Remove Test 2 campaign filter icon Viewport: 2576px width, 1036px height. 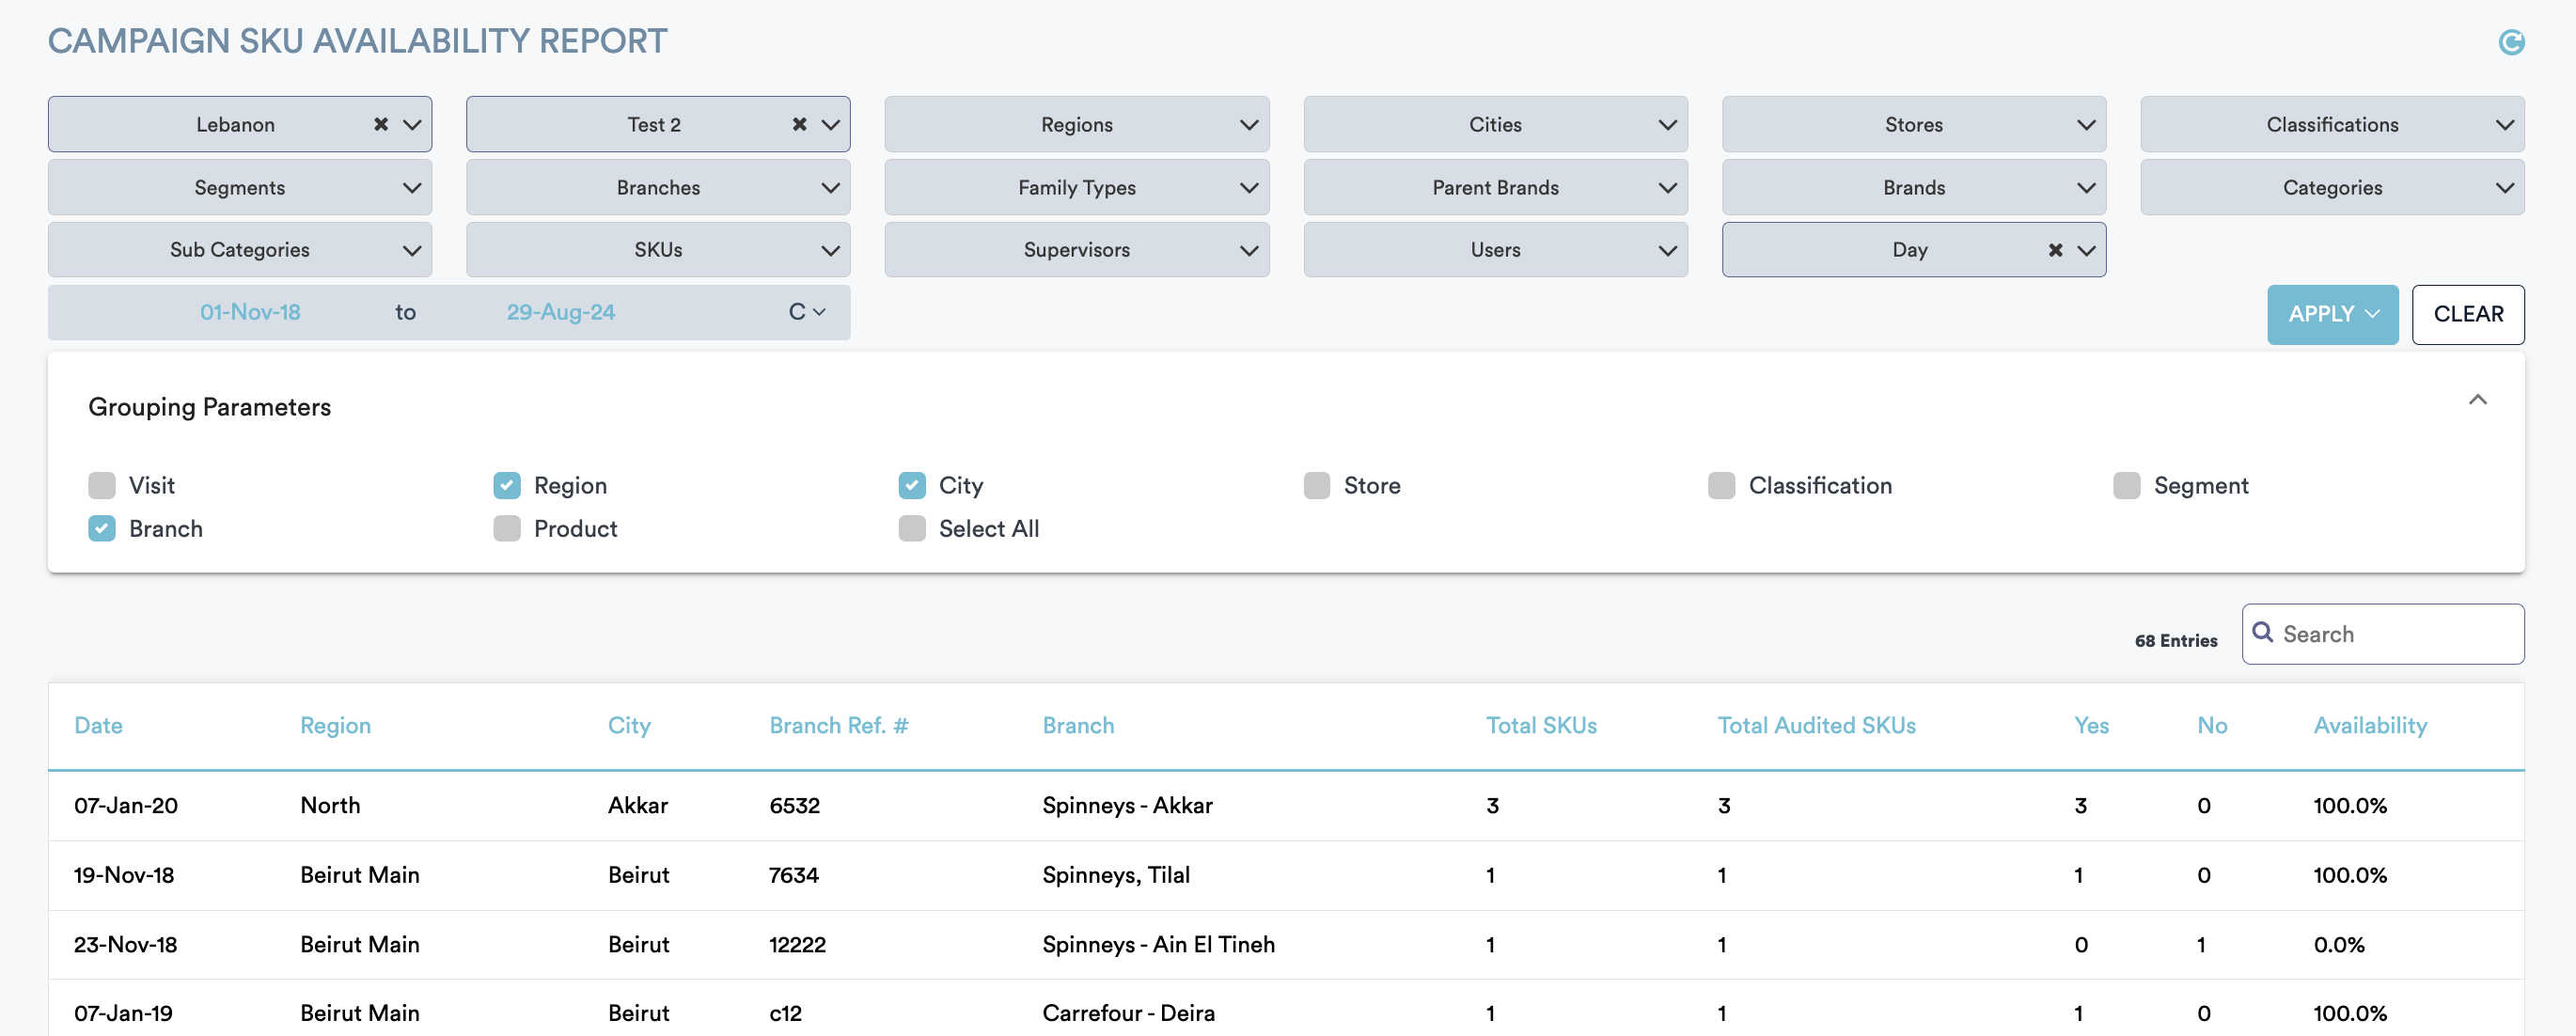798,121
